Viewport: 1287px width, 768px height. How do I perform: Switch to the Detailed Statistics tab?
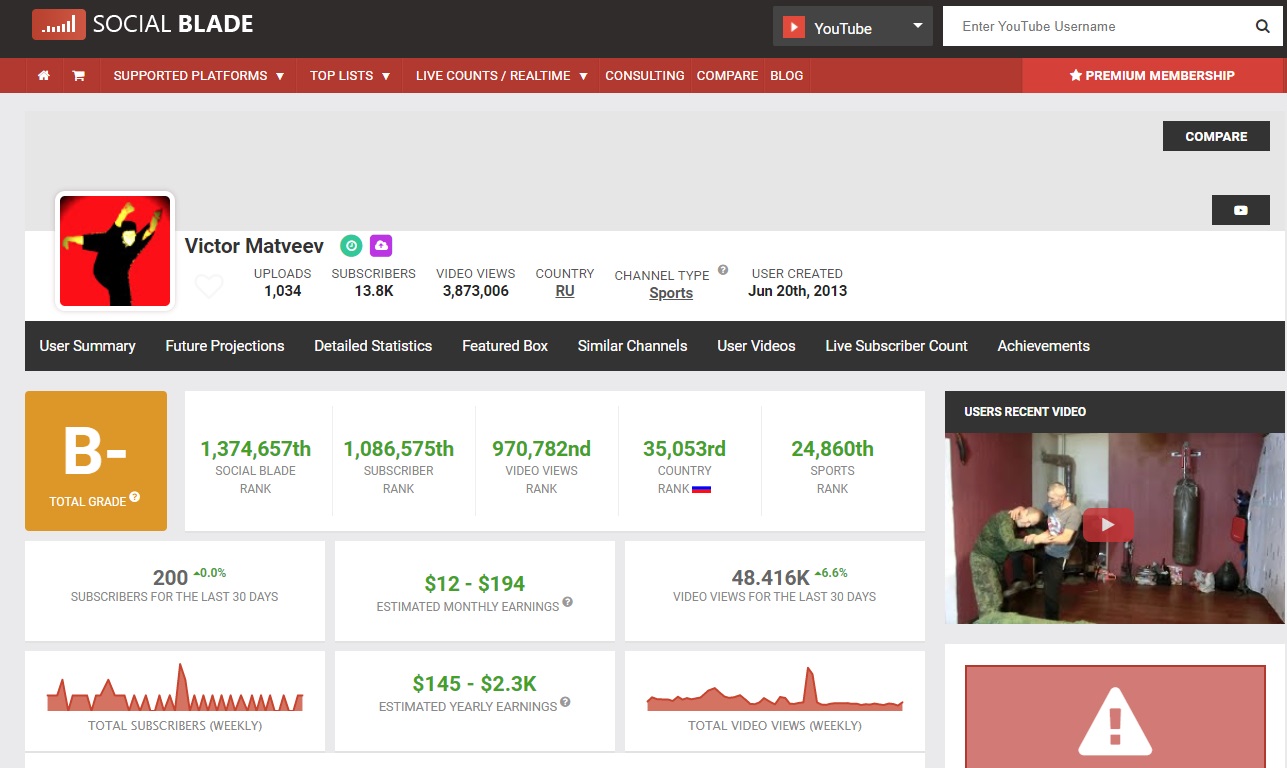click(x=373, y=346)
